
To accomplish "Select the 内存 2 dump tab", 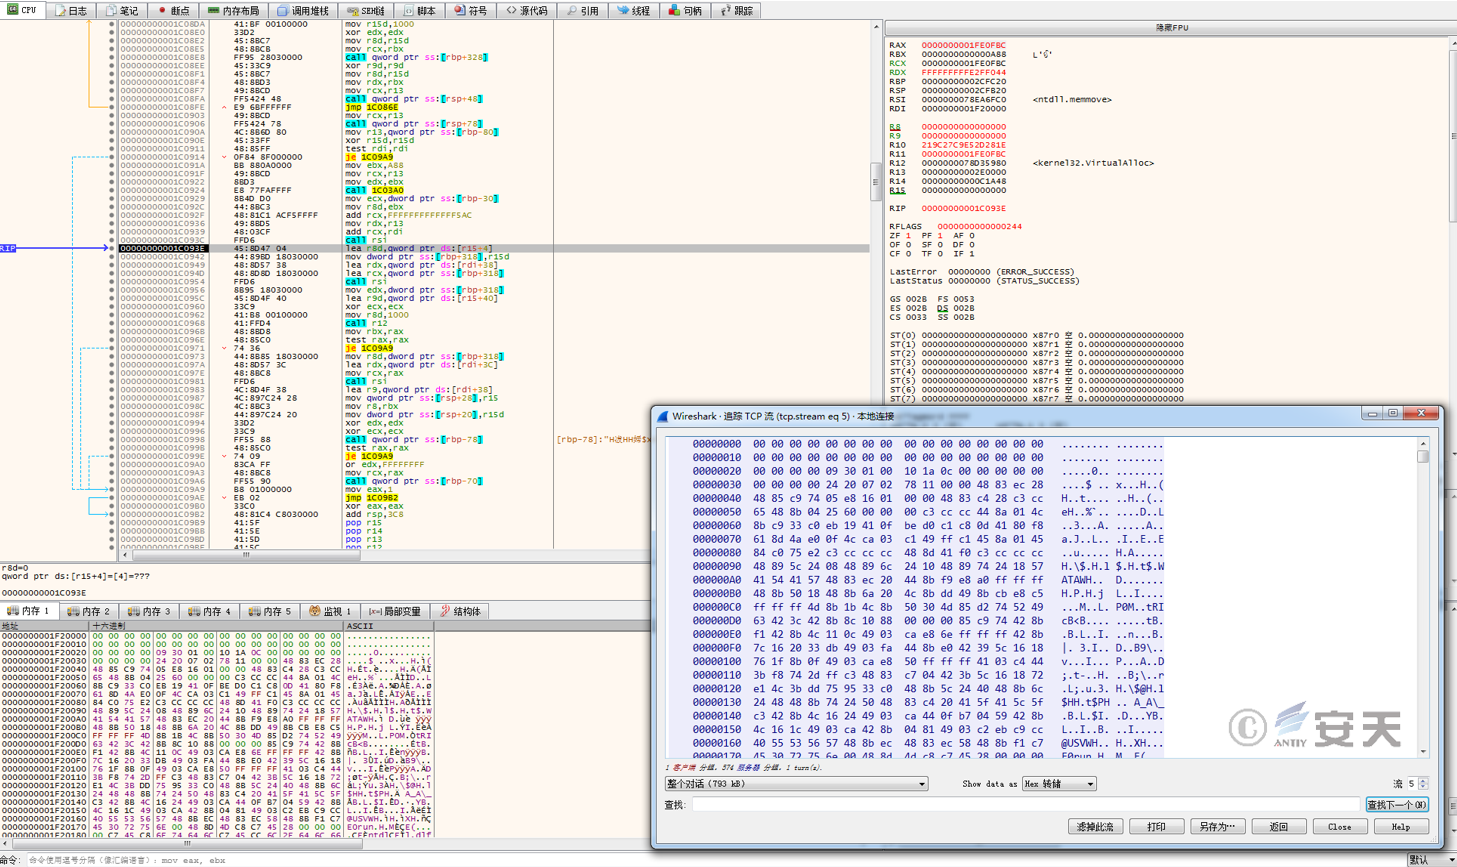I will [89, 611].
